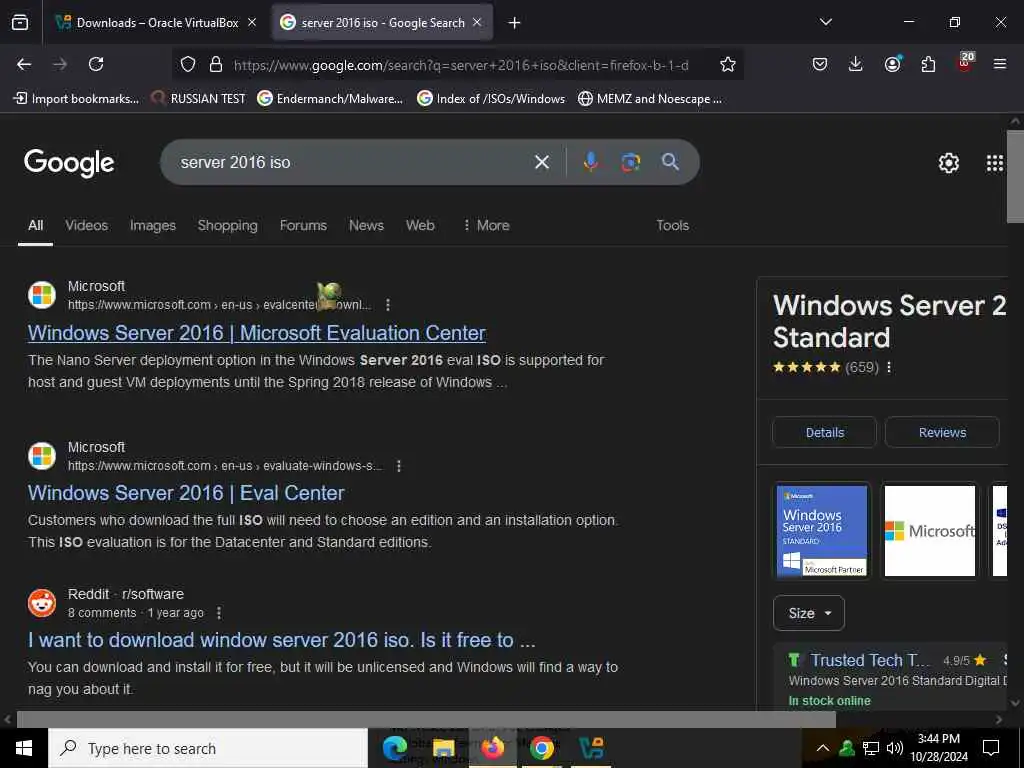Viewport: 1024px width, 768px height.
Task: Click the forward navigation arrow
Action: 60,64
